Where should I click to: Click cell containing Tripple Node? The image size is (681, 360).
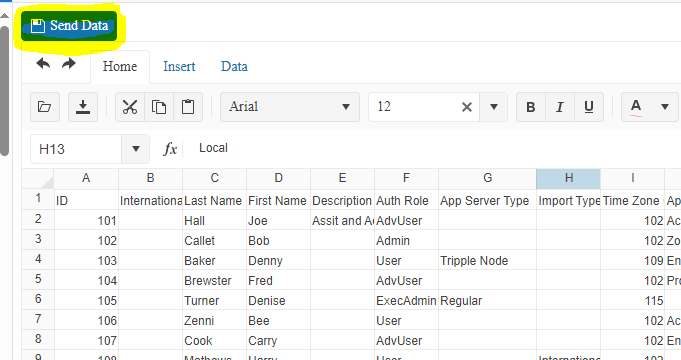(487, 261)
